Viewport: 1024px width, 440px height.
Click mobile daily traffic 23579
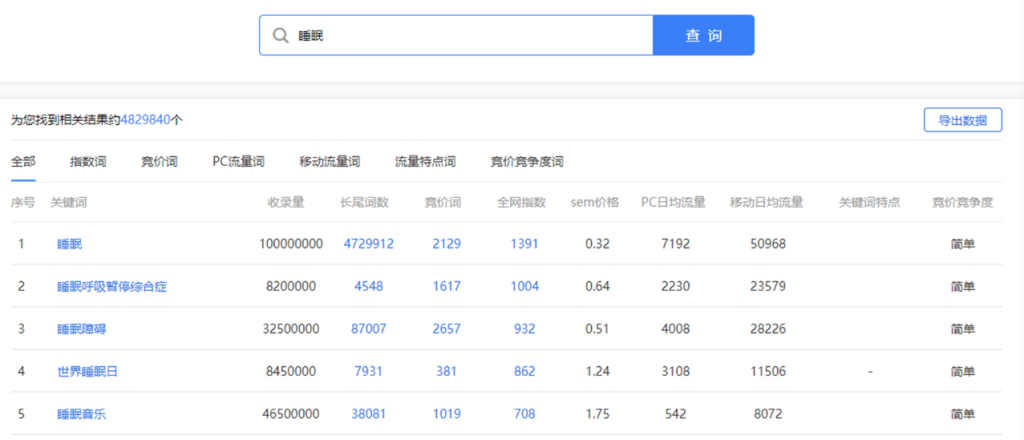(x=767, y=287)
